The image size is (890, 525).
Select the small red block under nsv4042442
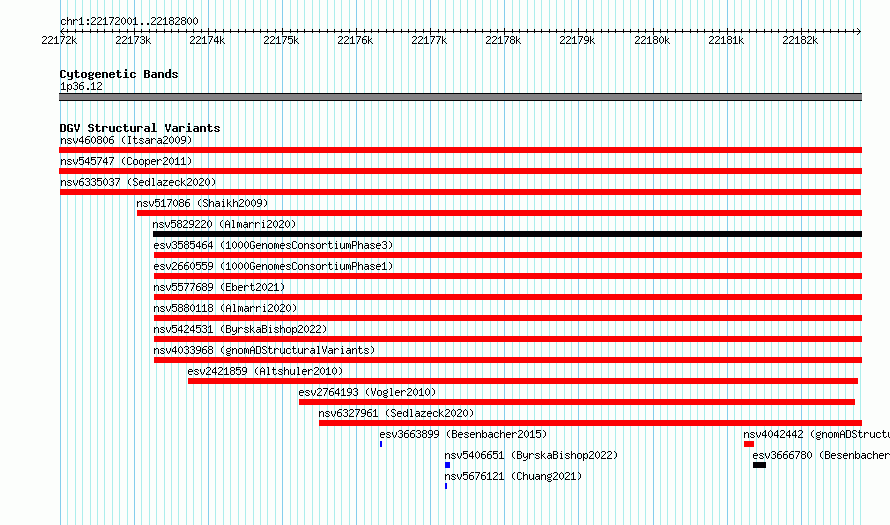tap(749, 444)
